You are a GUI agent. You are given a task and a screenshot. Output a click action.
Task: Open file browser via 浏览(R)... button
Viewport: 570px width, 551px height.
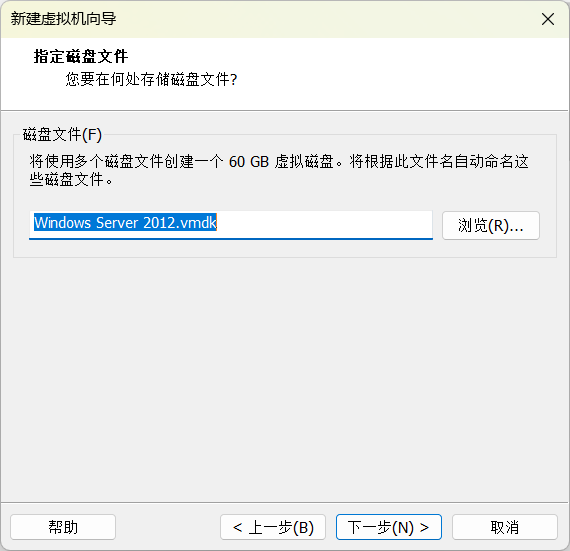[x=491, y=225]
